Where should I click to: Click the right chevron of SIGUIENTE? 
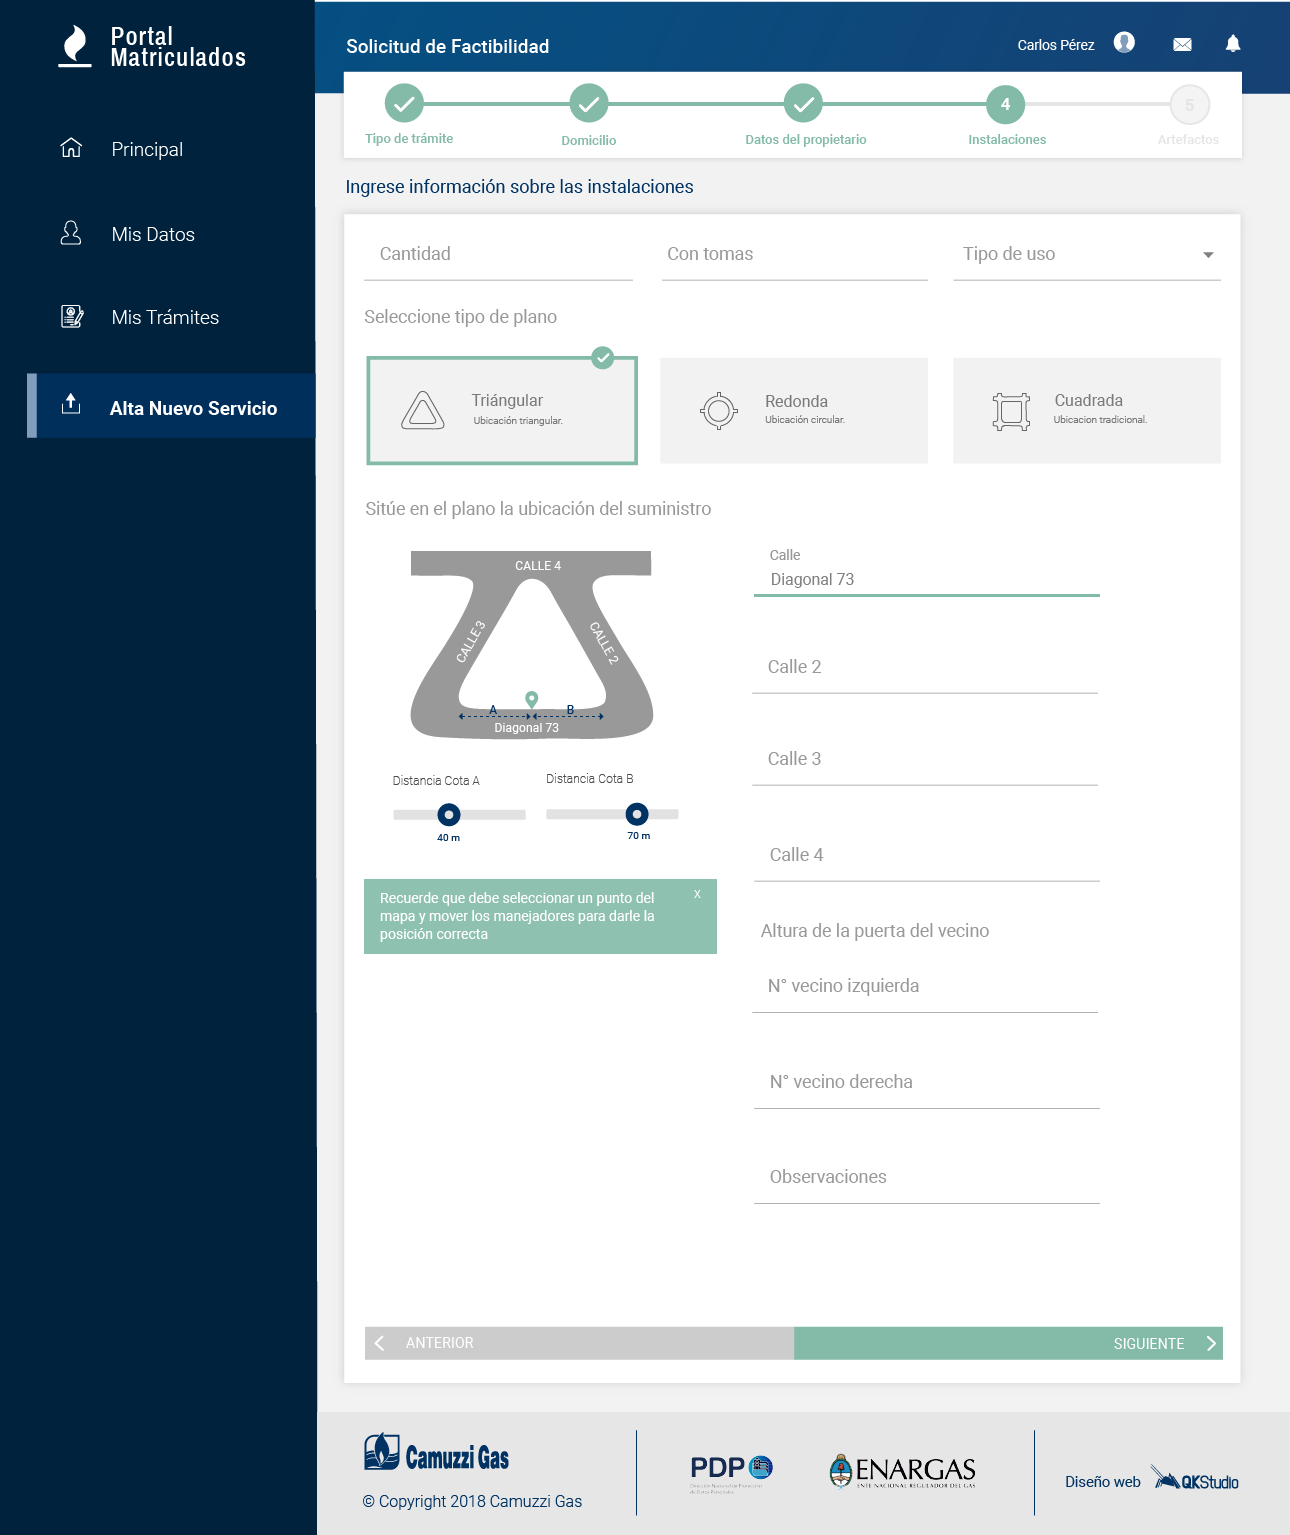coord(1211,1343)
